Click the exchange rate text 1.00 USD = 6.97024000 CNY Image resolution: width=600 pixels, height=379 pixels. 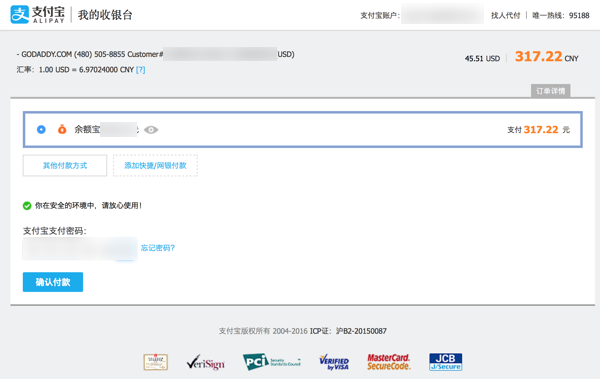(x=86, y=70)
